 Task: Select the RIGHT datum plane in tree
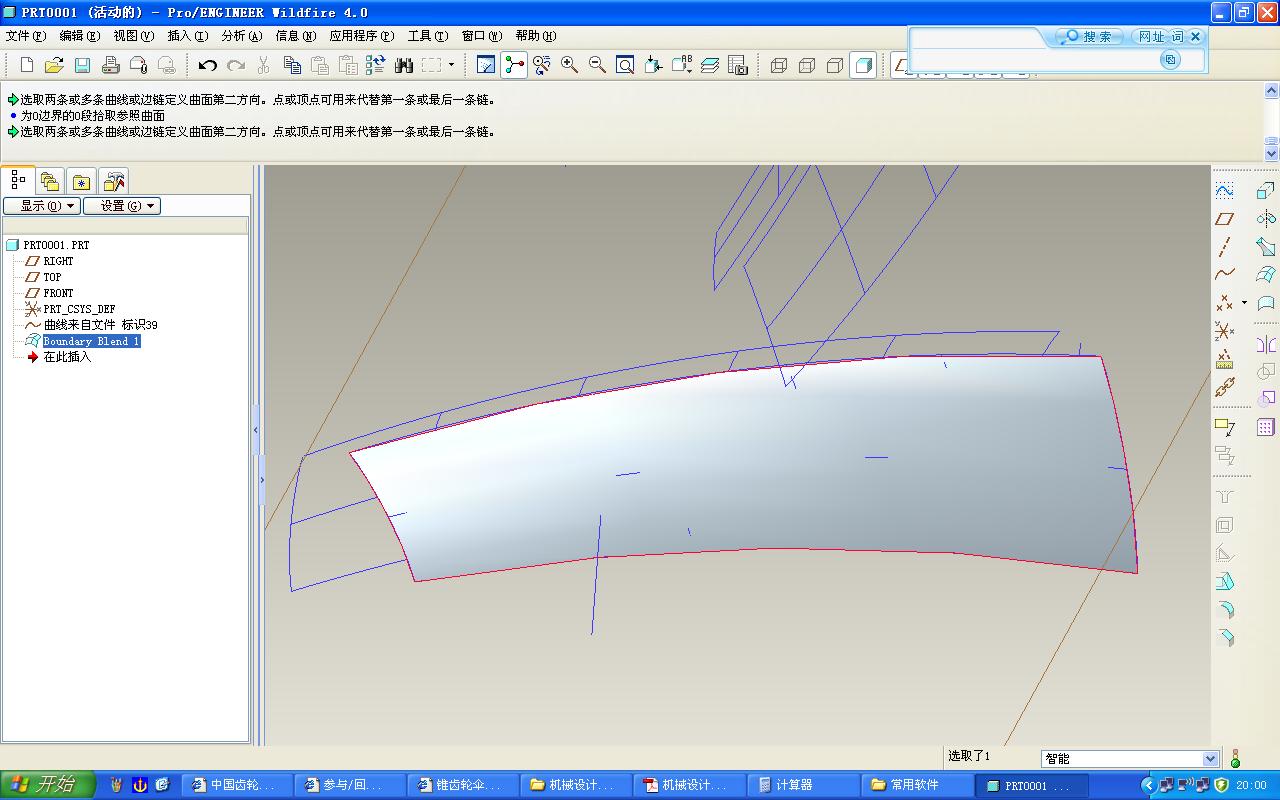[x=58, y=261]
